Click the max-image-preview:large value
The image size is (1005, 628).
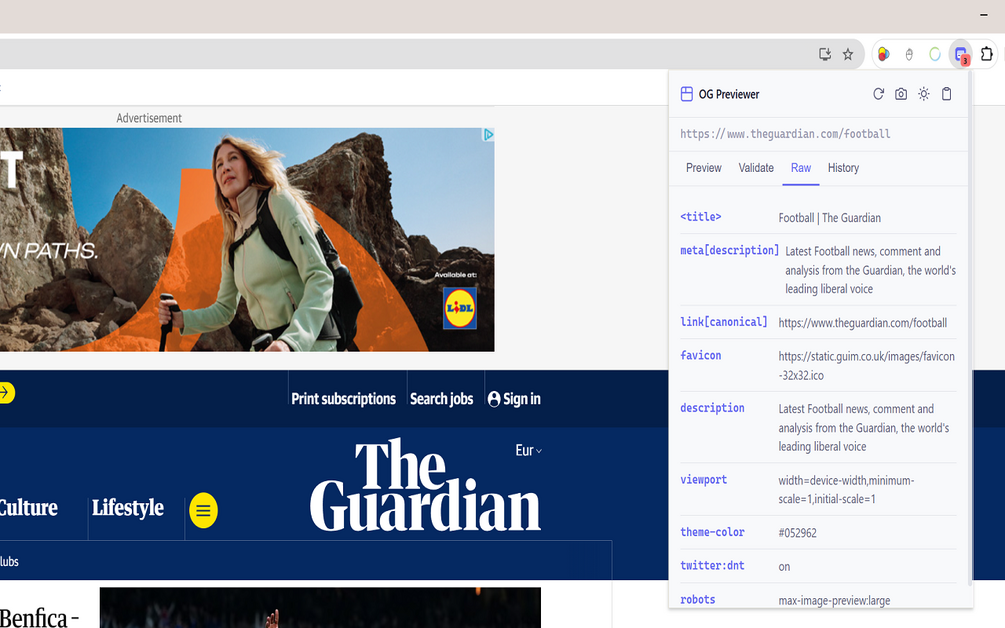tap(834, 600)
